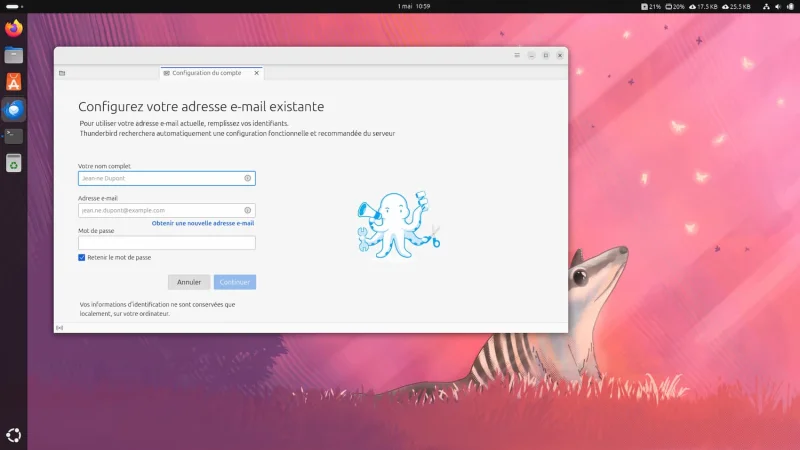Open the battery indicator in top bar
This screenshot has width=800, height=450.
pyautogui.click(x=790, y=7)
